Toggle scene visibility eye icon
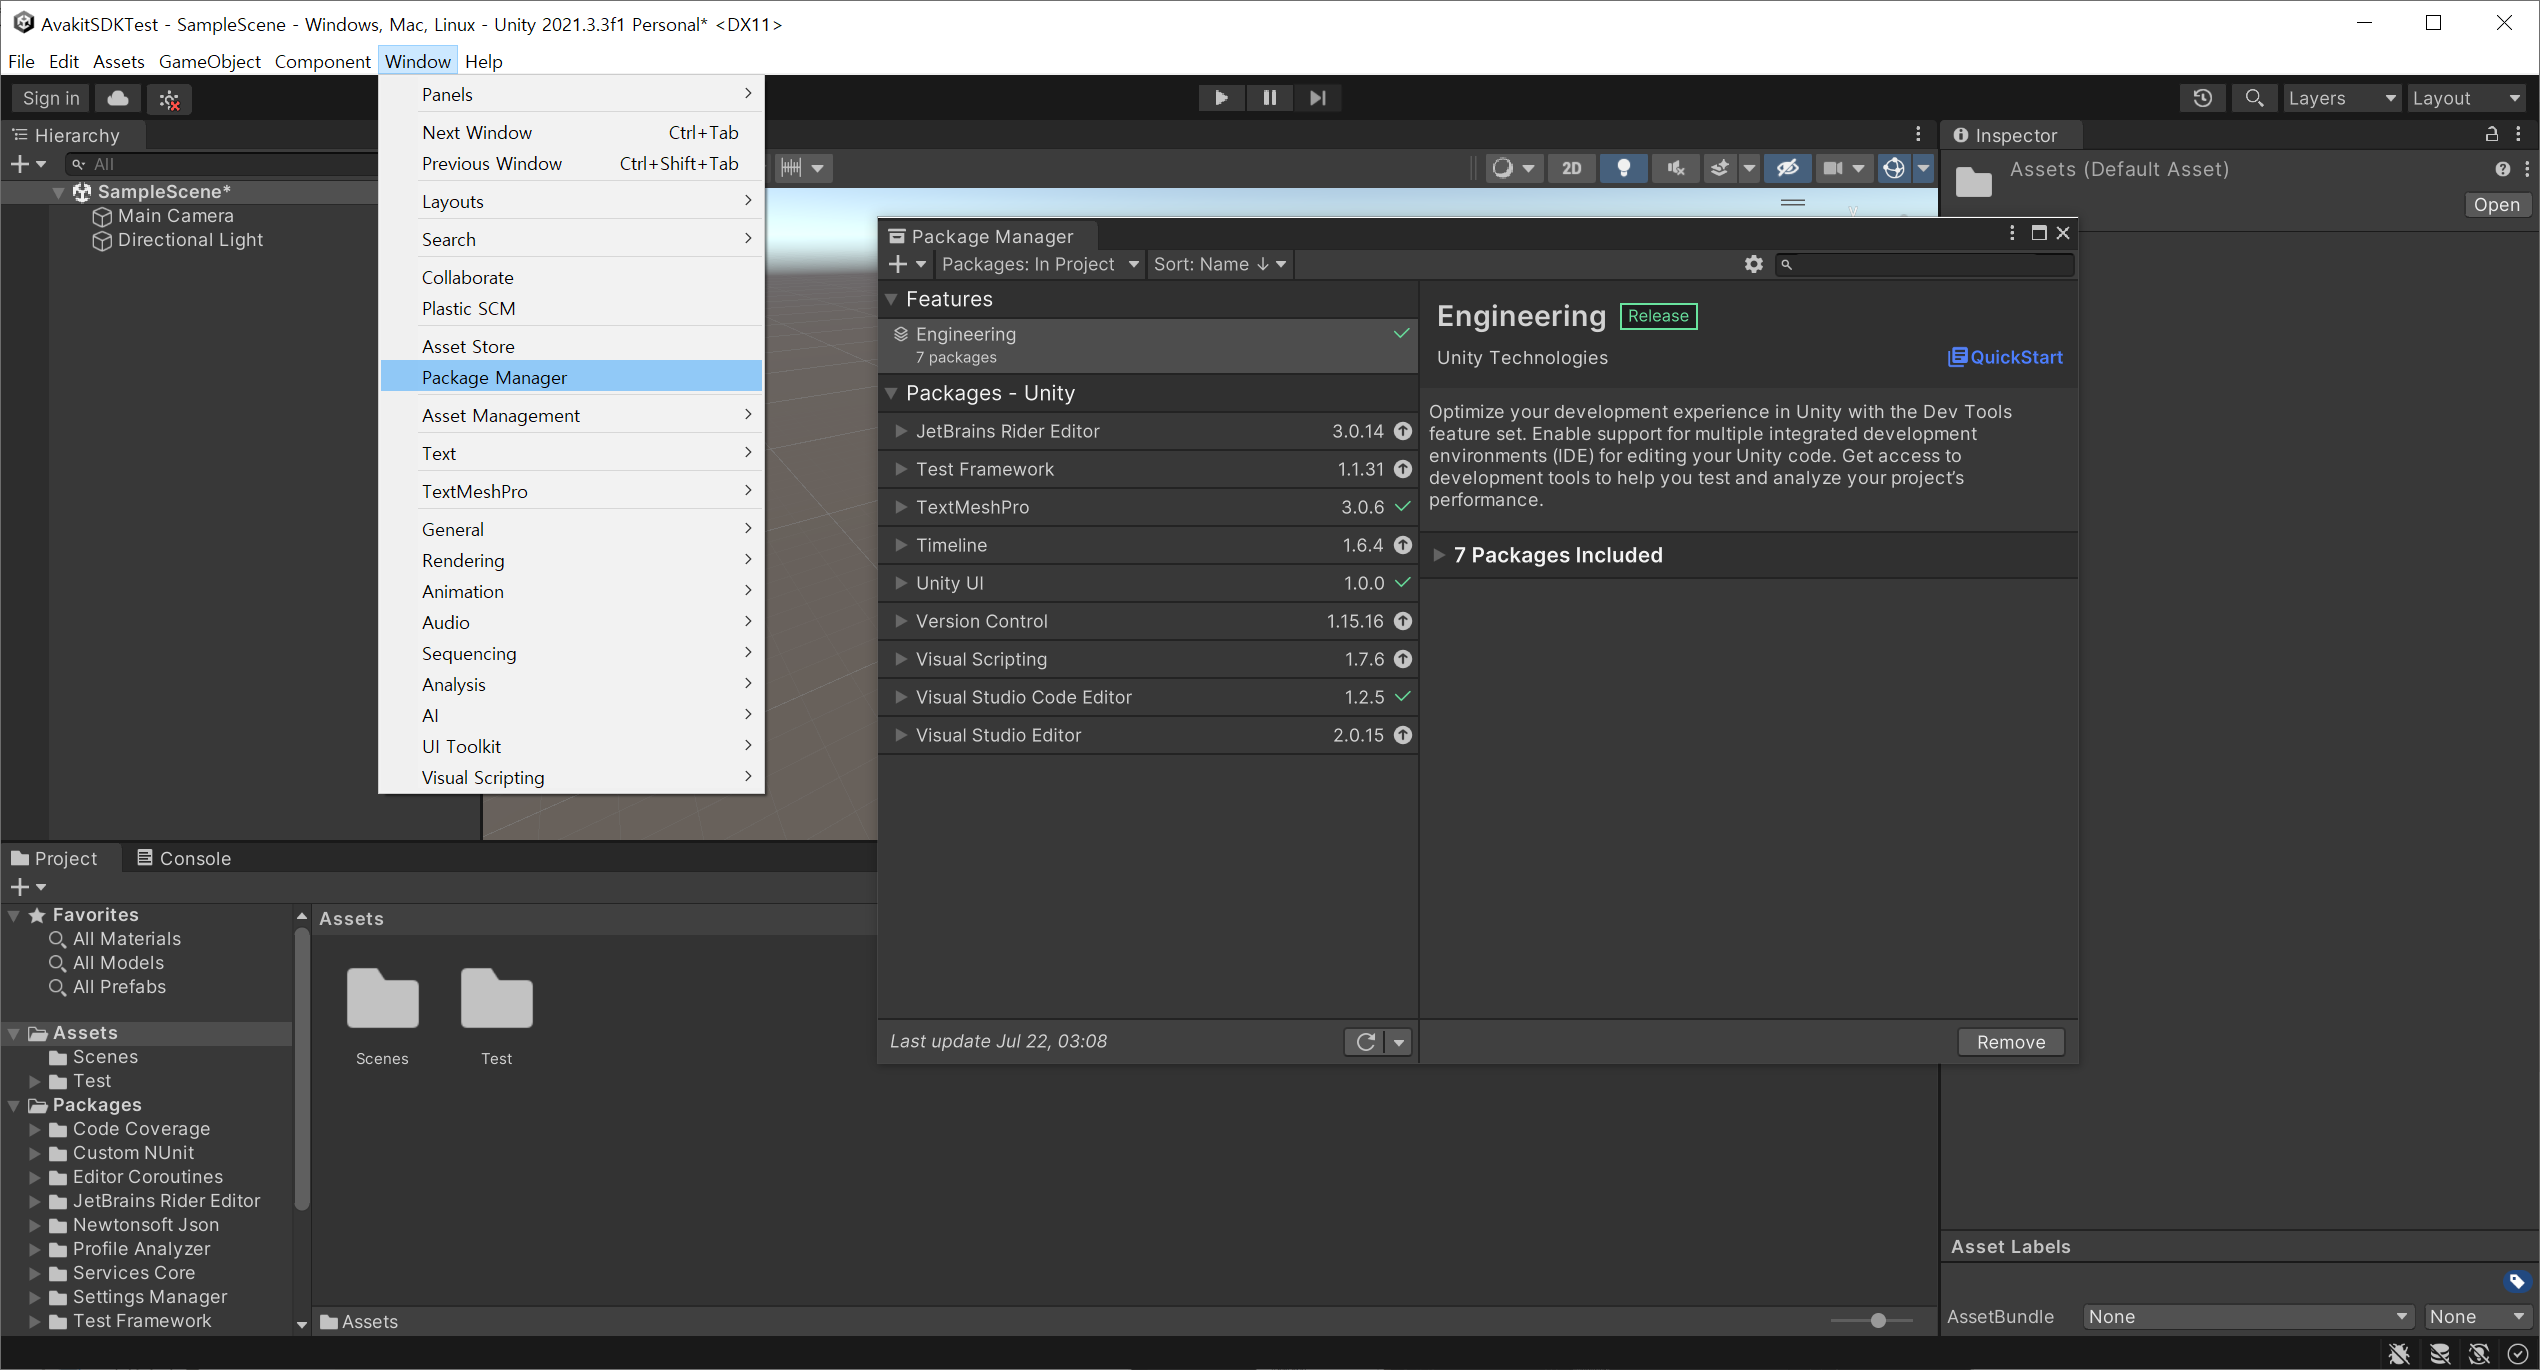This screenshot has height=1370, width=2540. (x=1787, y=168)
